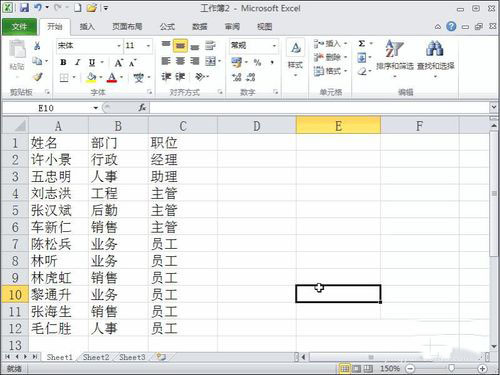Toggle Wrap Text button
This screenshot has width=500, height=375.
[210, 46]
